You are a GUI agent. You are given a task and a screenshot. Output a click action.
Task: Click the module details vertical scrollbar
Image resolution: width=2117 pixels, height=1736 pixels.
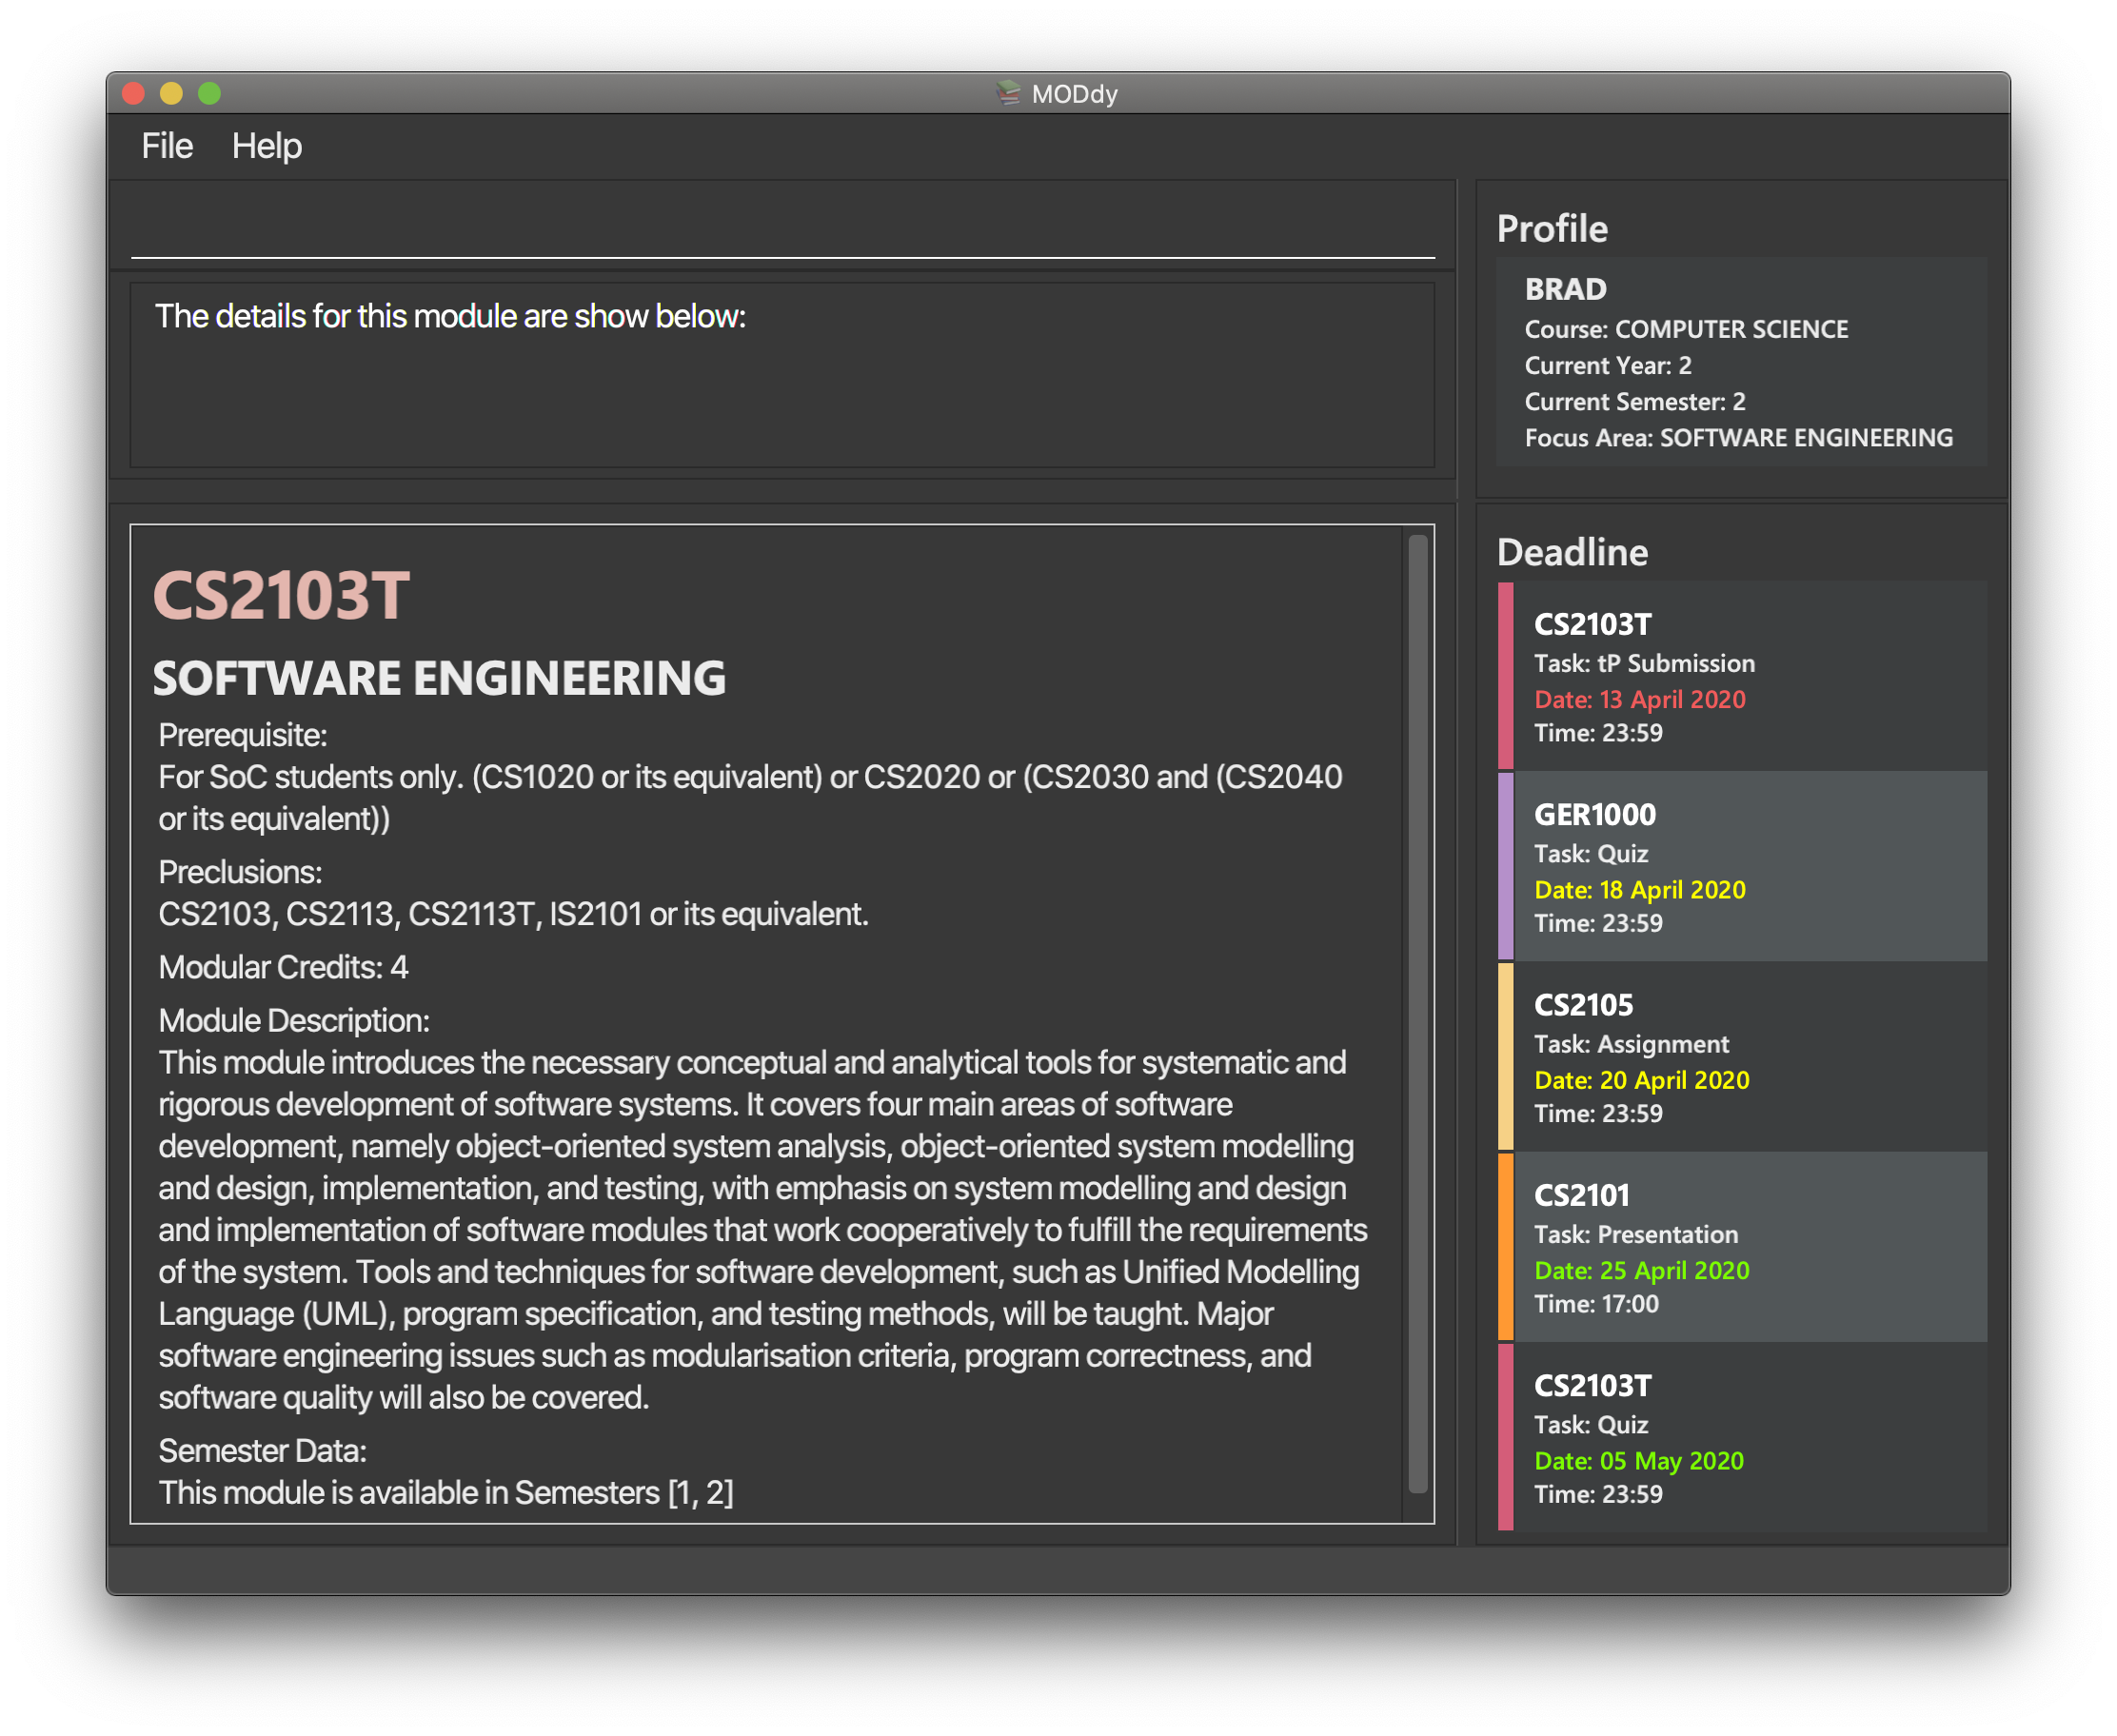pyautogui.click(x=1417, y=1014)
